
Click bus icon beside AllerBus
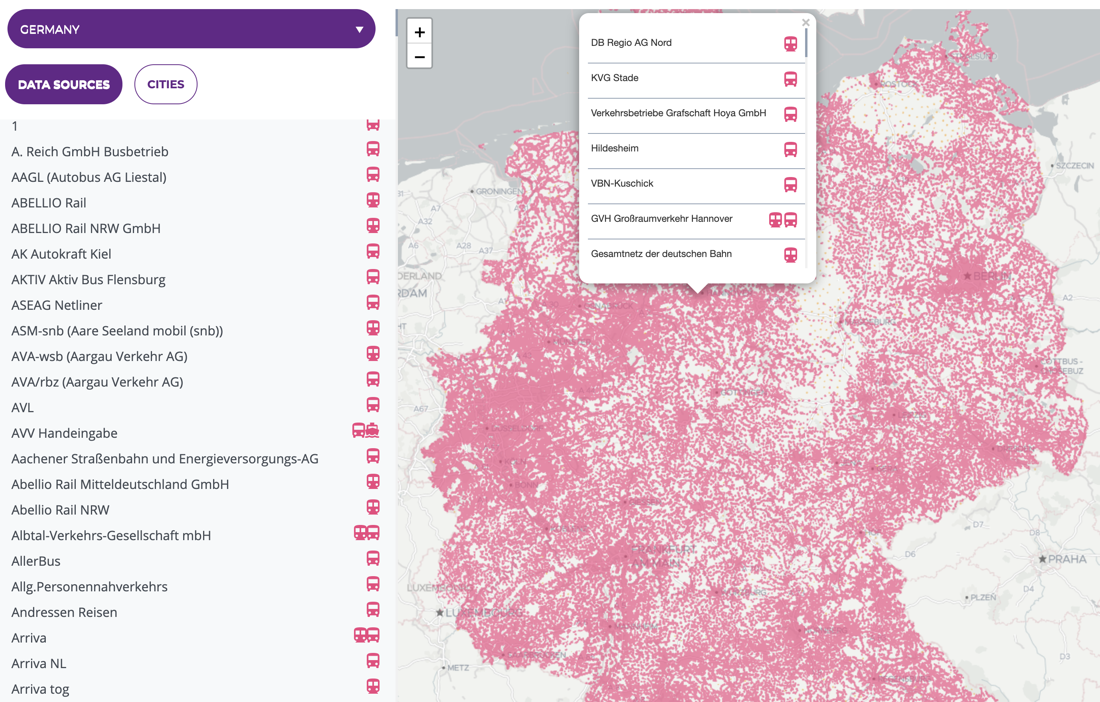point(373,558)
